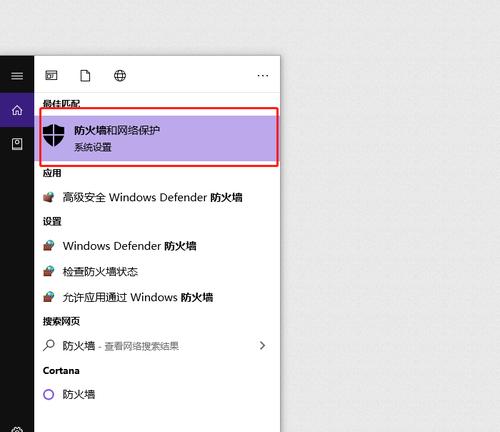Image resolution: width=500 pixels, height=432 pixels.
Task: Filter results by apps icon
Action: pos(51,75)
